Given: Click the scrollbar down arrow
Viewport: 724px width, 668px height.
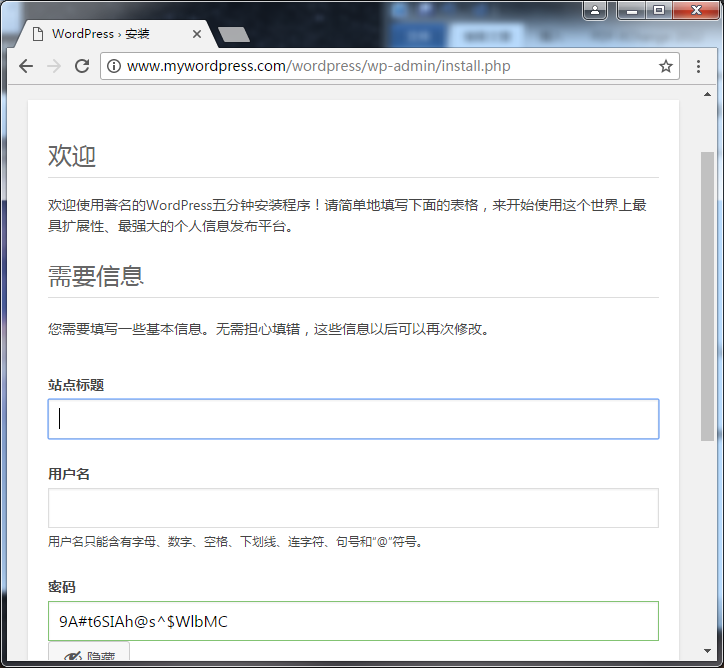Looking at the screenshot, I should [x=707, y=651].
